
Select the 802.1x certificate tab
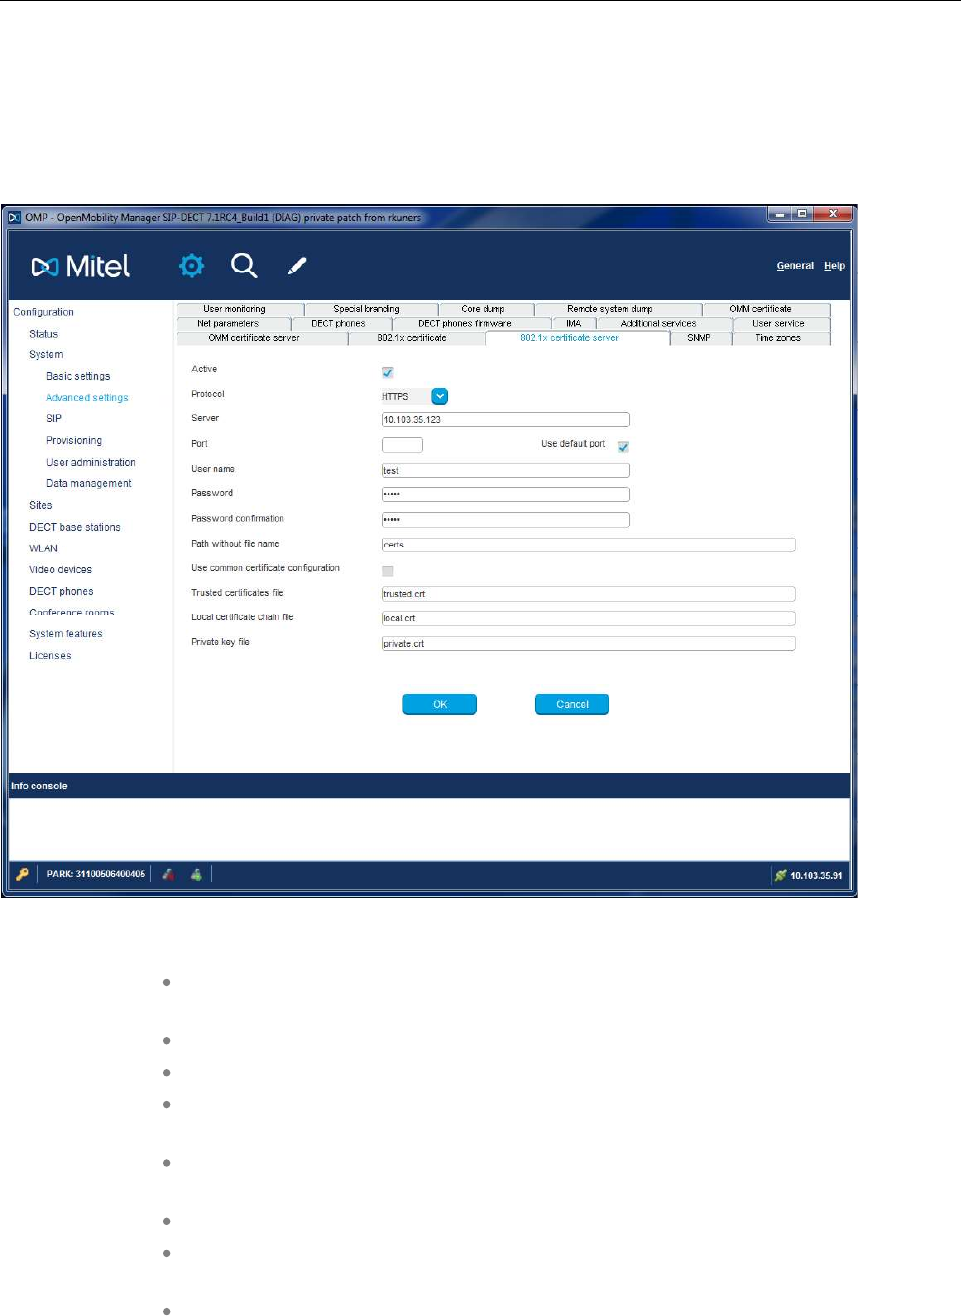416,338
